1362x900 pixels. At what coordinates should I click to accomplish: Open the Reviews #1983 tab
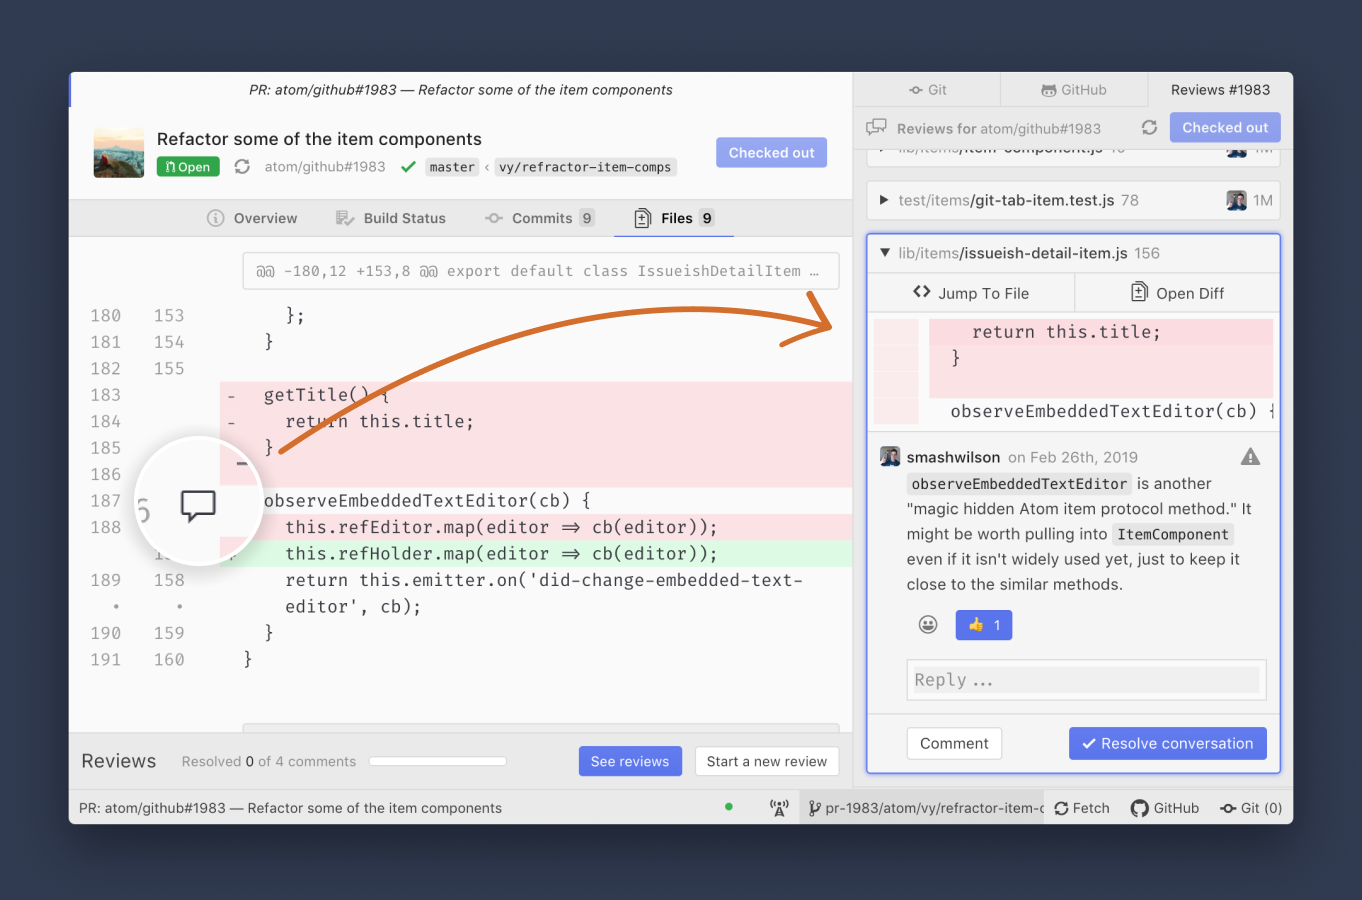point(1220,89)
